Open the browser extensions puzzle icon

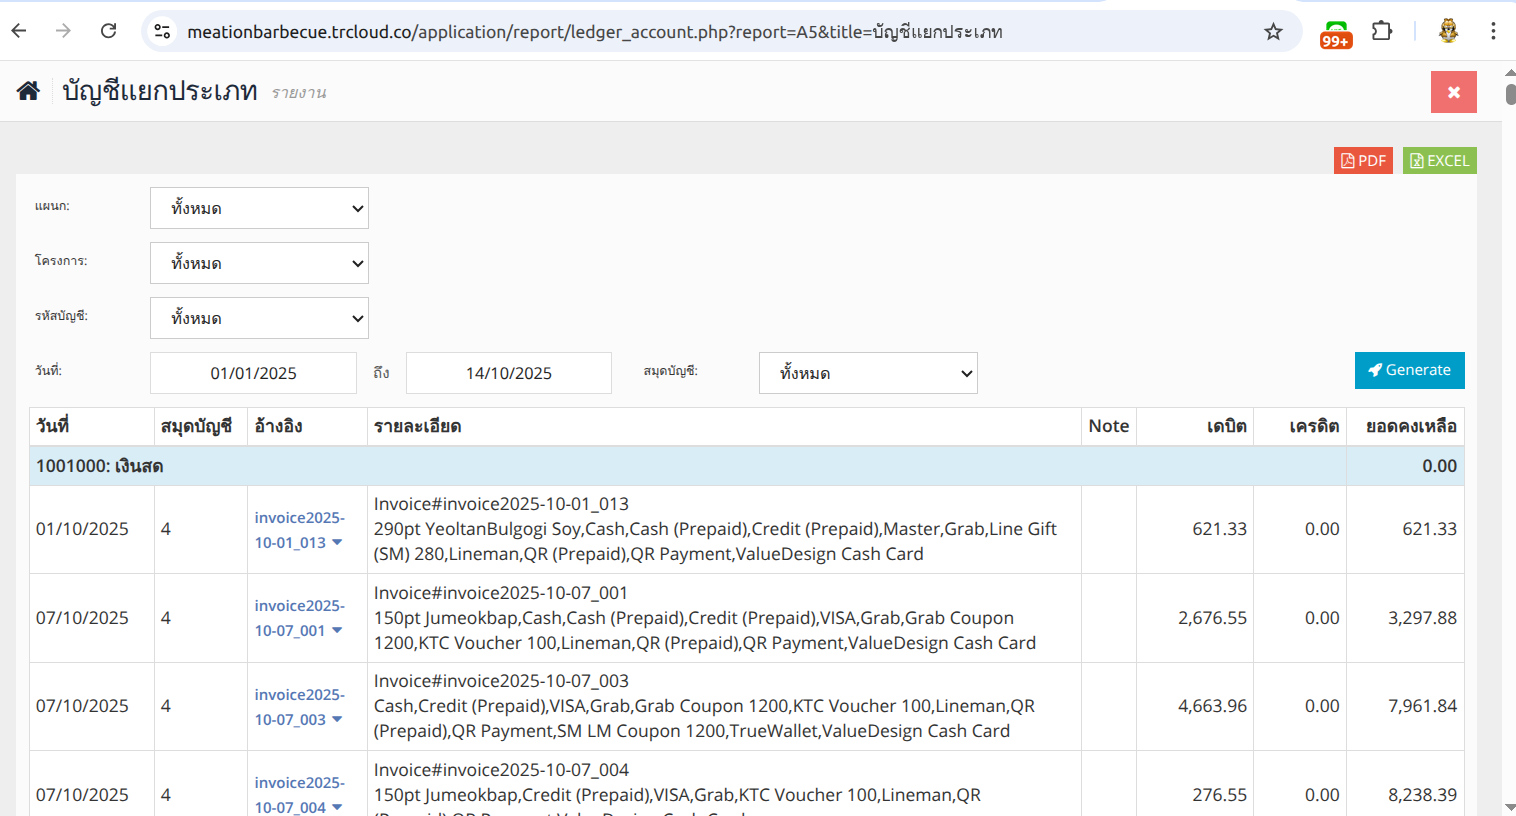[1381, 31]
